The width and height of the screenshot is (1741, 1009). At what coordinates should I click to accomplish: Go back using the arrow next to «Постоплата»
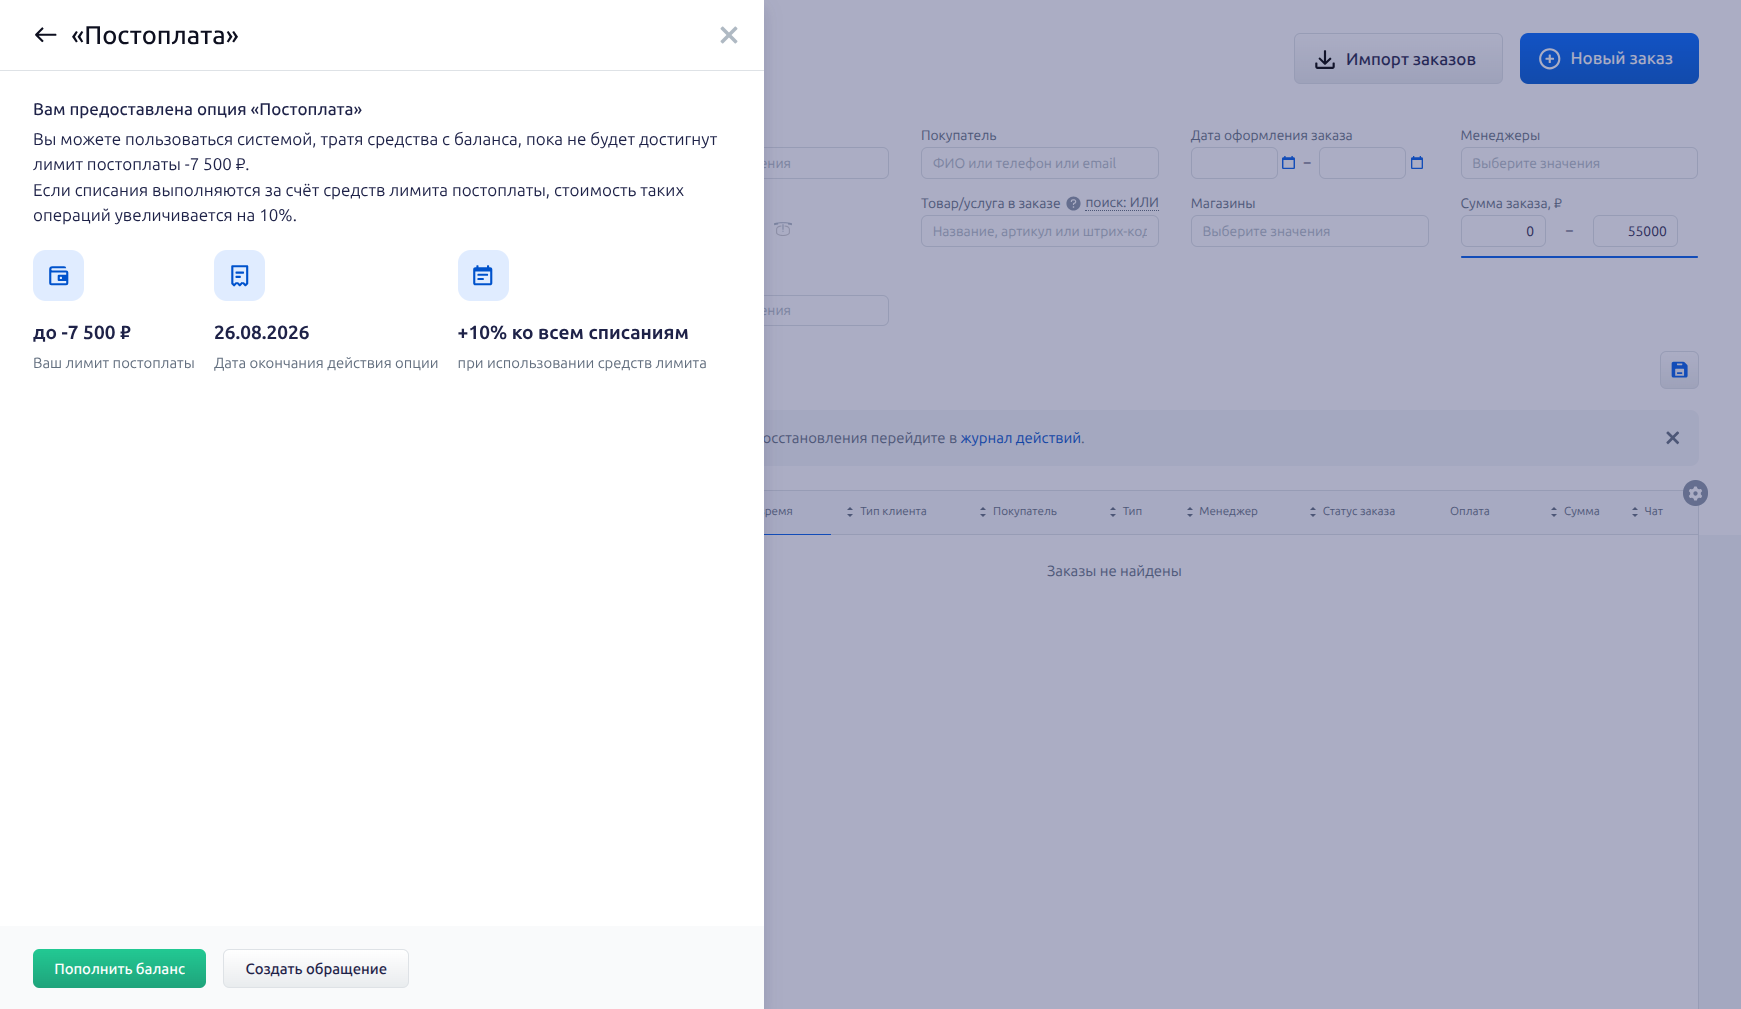coord(45,35)
